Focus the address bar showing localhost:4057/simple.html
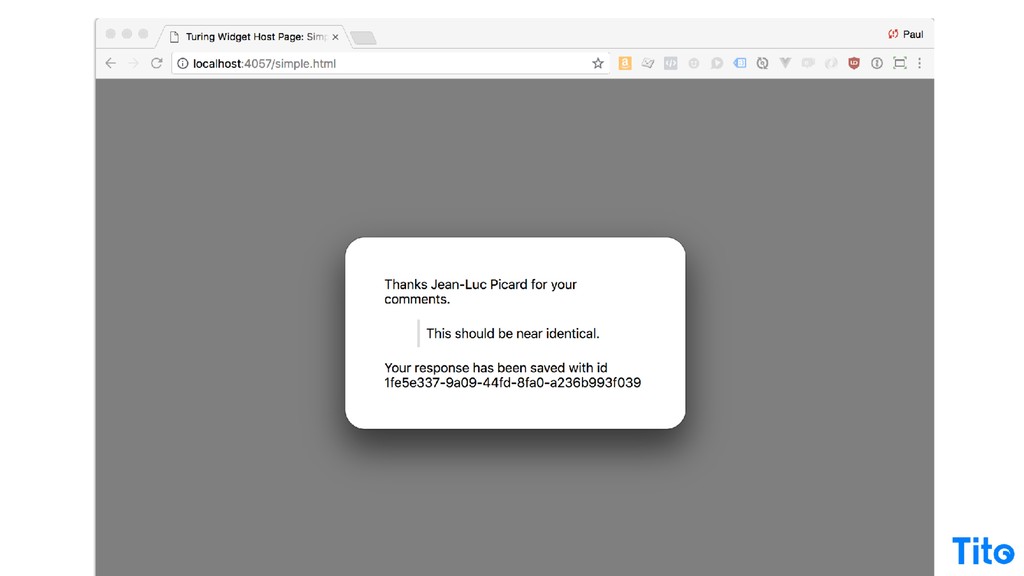The image size is (1024, 576). tap(390, 63)
